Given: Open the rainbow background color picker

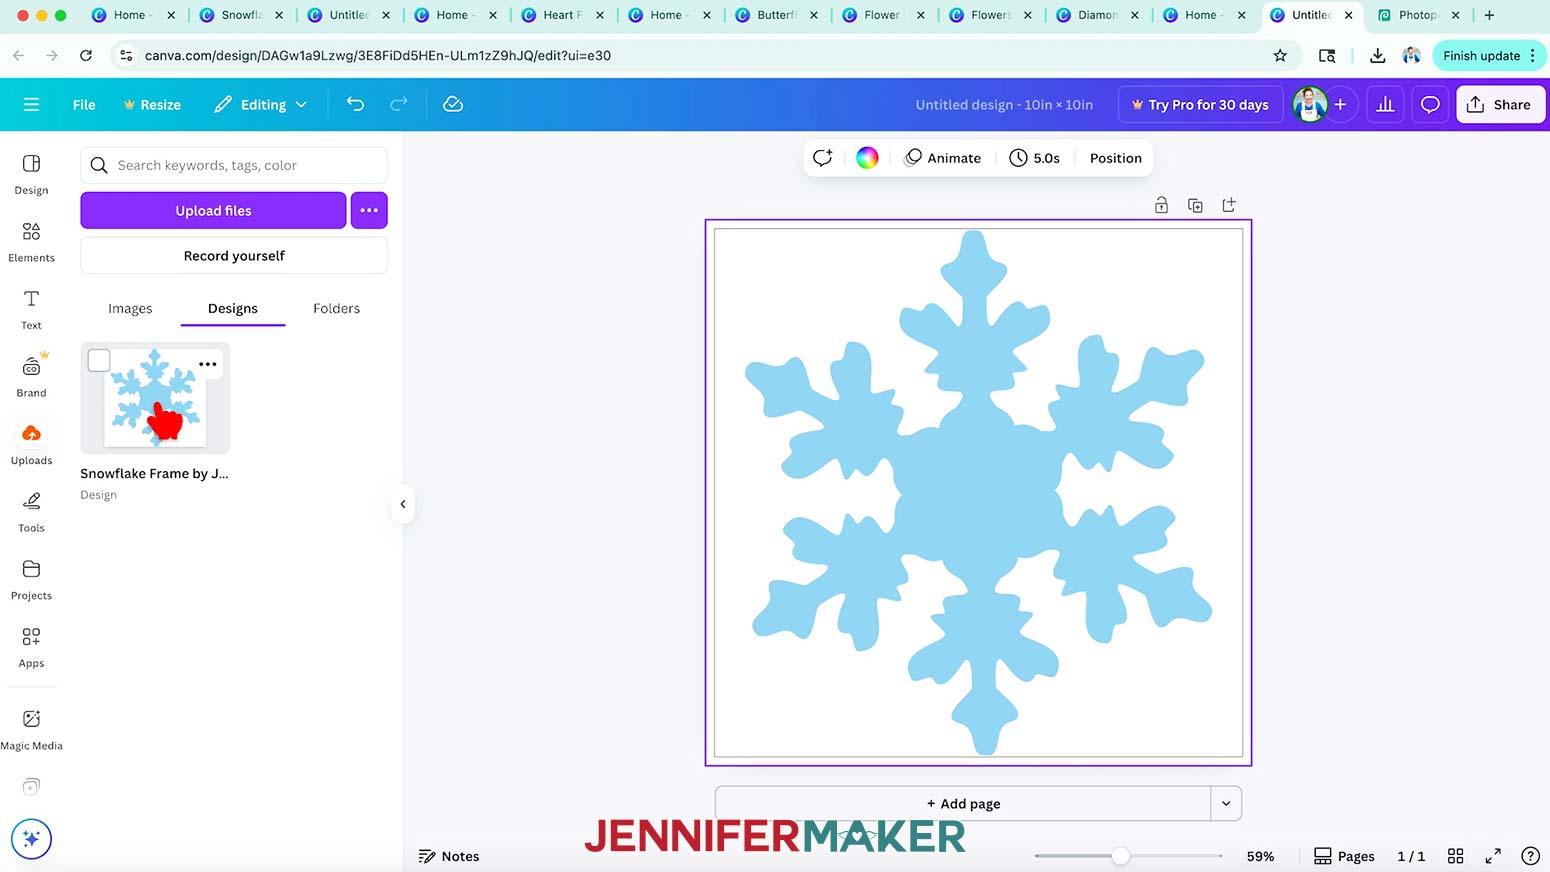Looking at the screenshot, I should 867,158.
